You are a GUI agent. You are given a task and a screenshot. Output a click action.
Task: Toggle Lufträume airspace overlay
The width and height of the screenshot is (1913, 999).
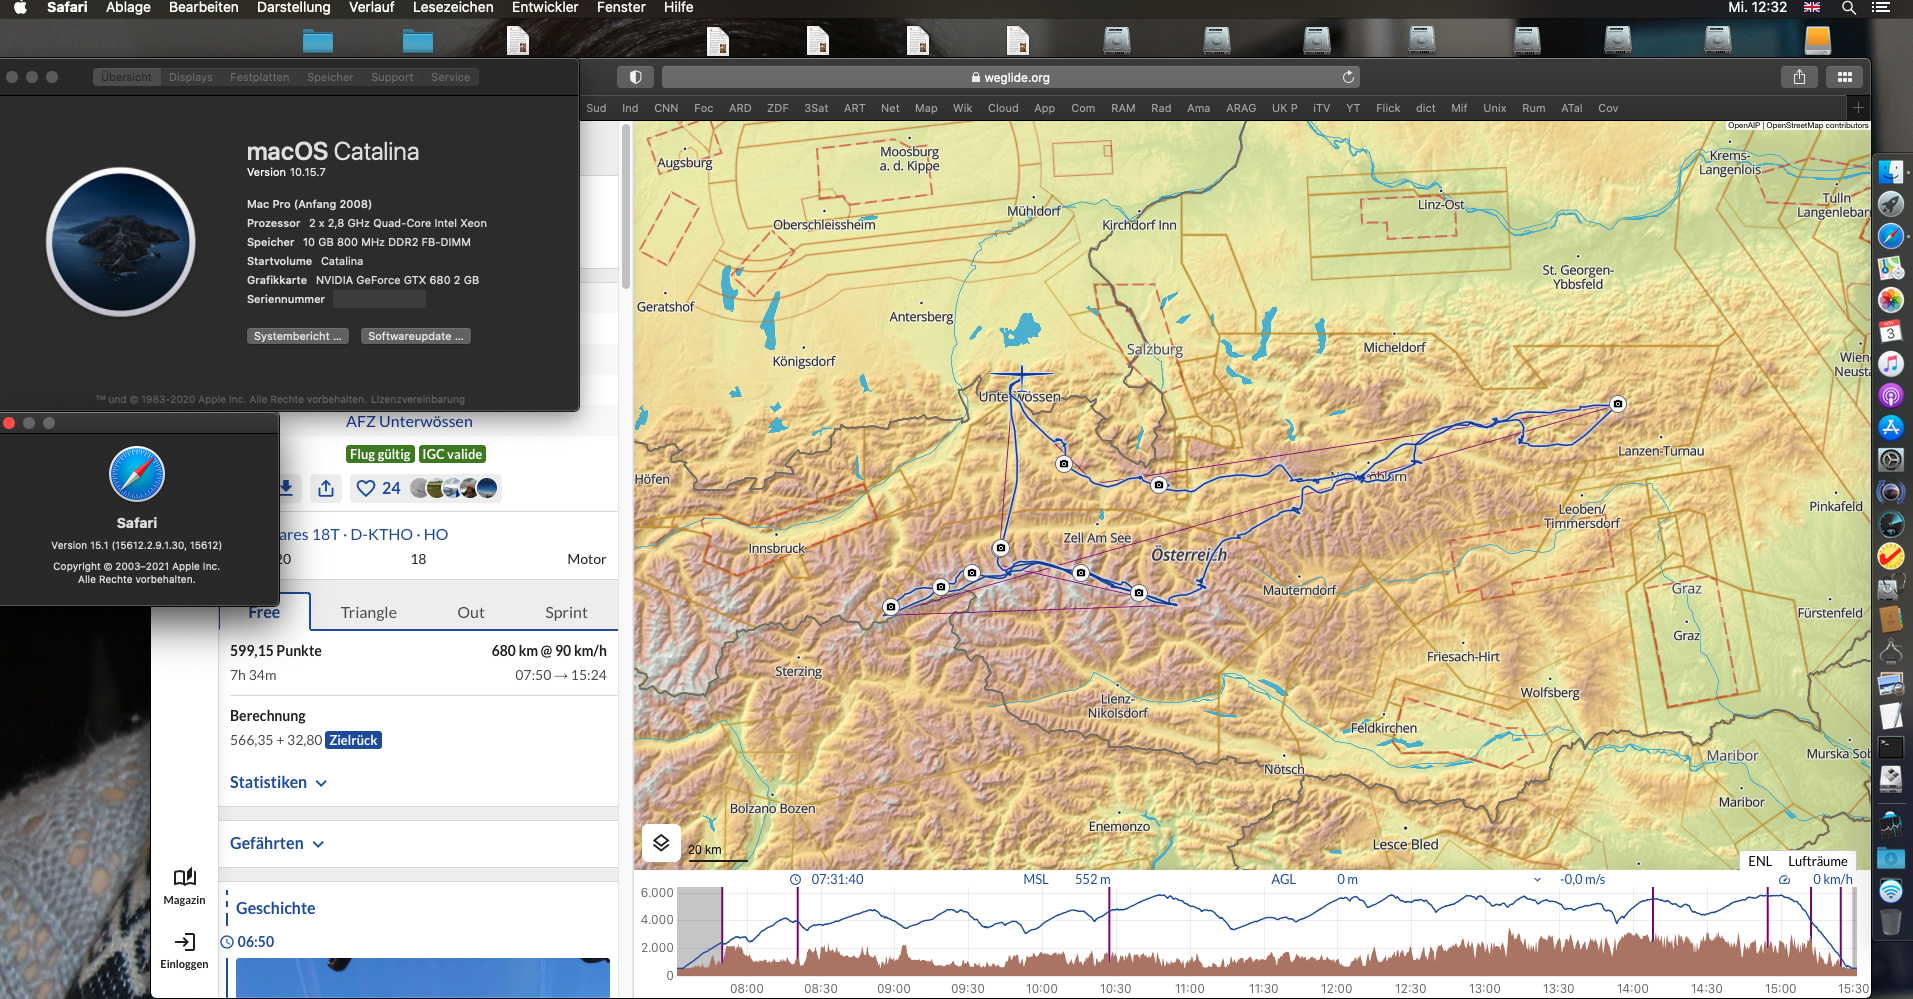1817,861
